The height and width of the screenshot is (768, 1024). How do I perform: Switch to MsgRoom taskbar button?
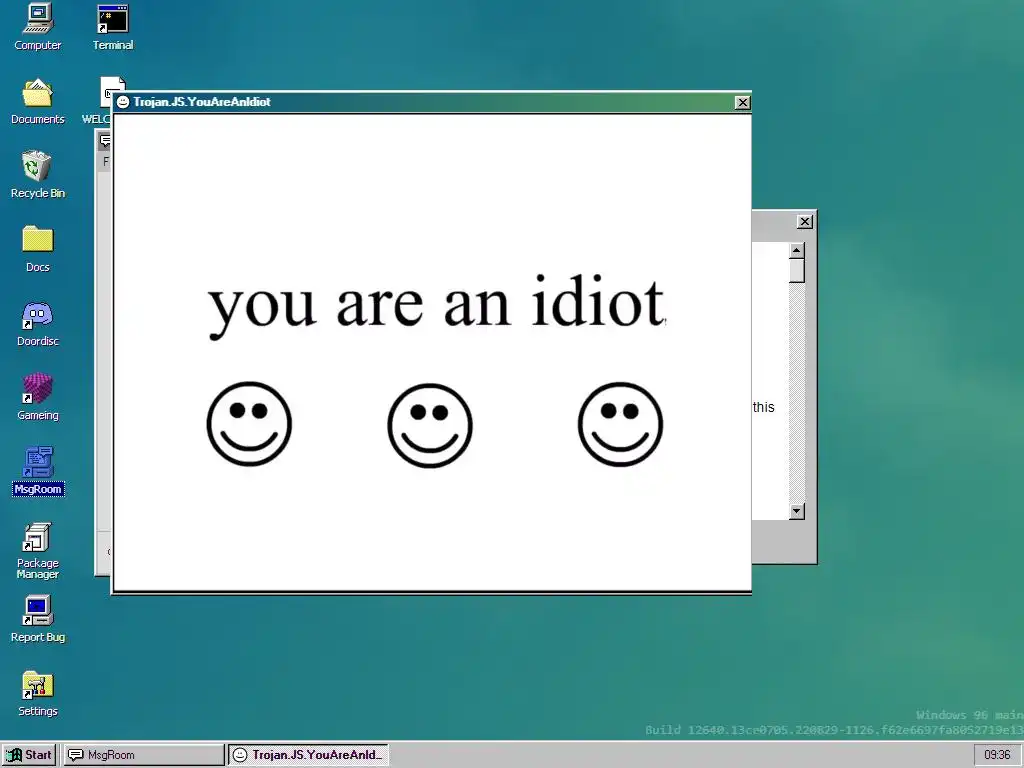tap(143, 755)
